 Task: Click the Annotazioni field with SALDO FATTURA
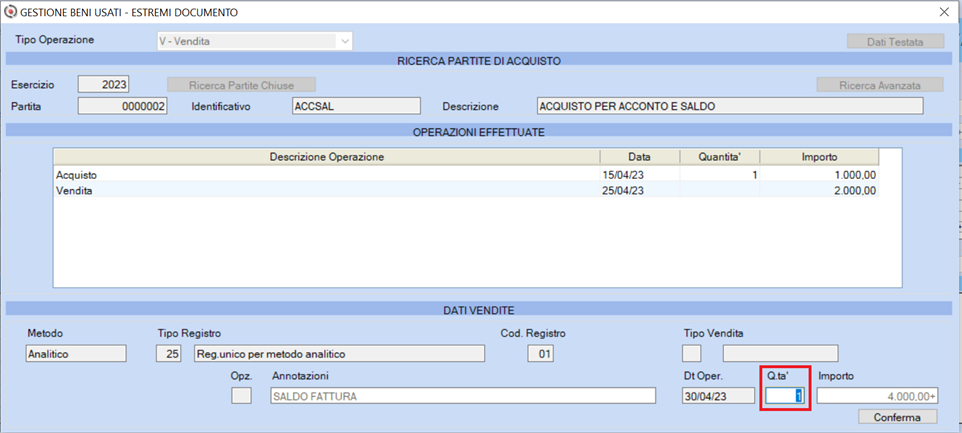(463, 396)
